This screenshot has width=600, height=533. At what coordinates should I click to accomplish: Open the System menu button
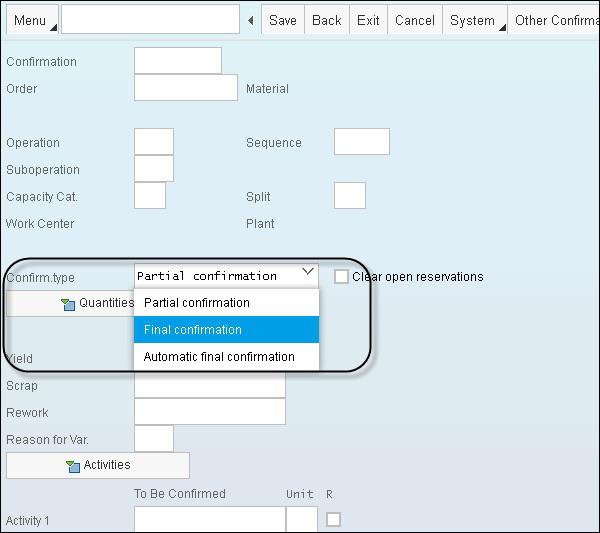tap(475, 20)
